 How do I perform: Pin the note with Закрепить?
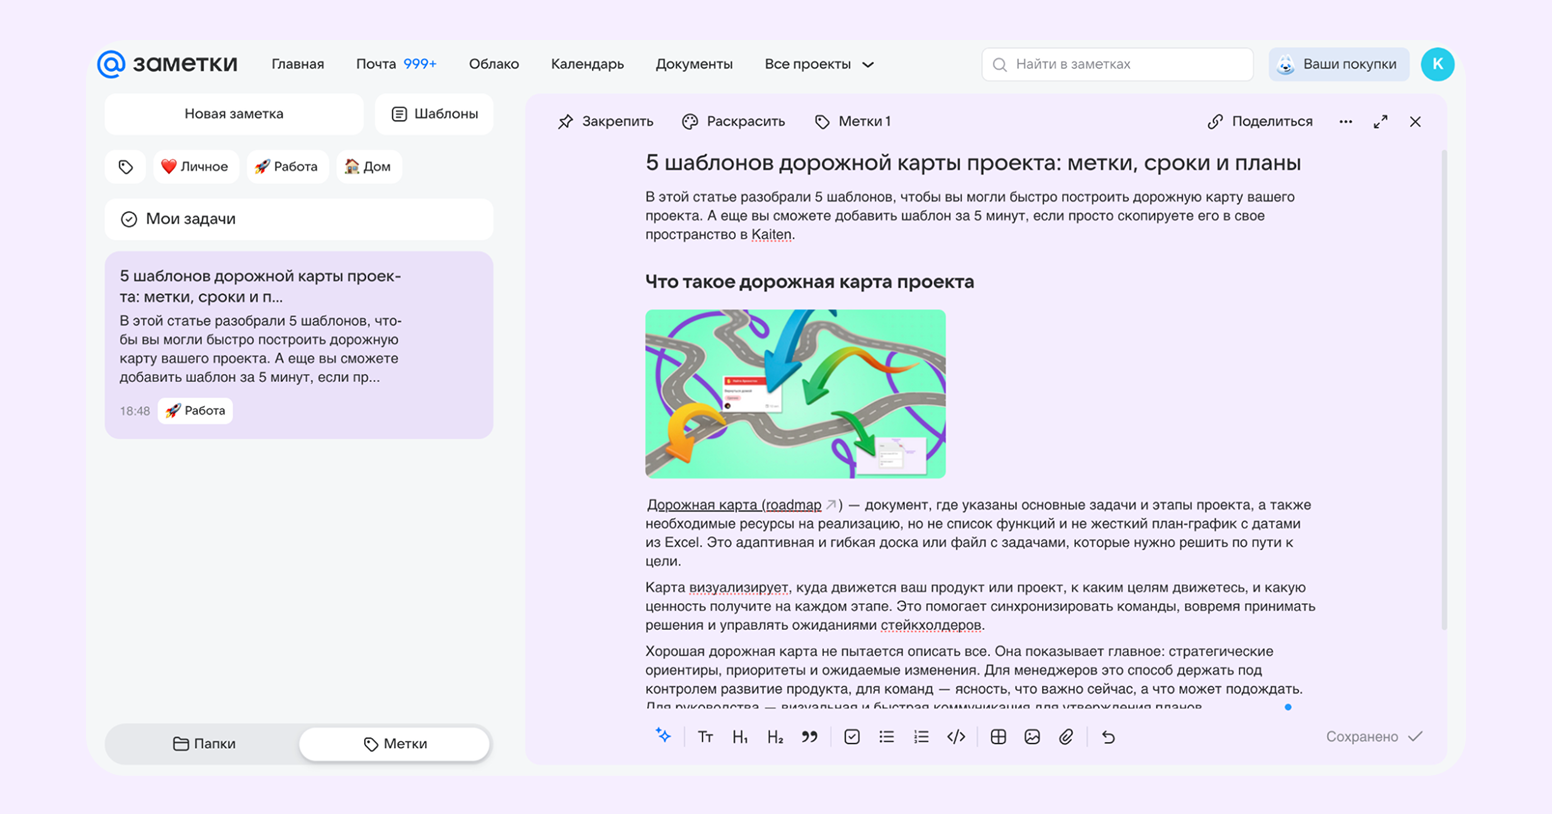(x=605, y=121)
